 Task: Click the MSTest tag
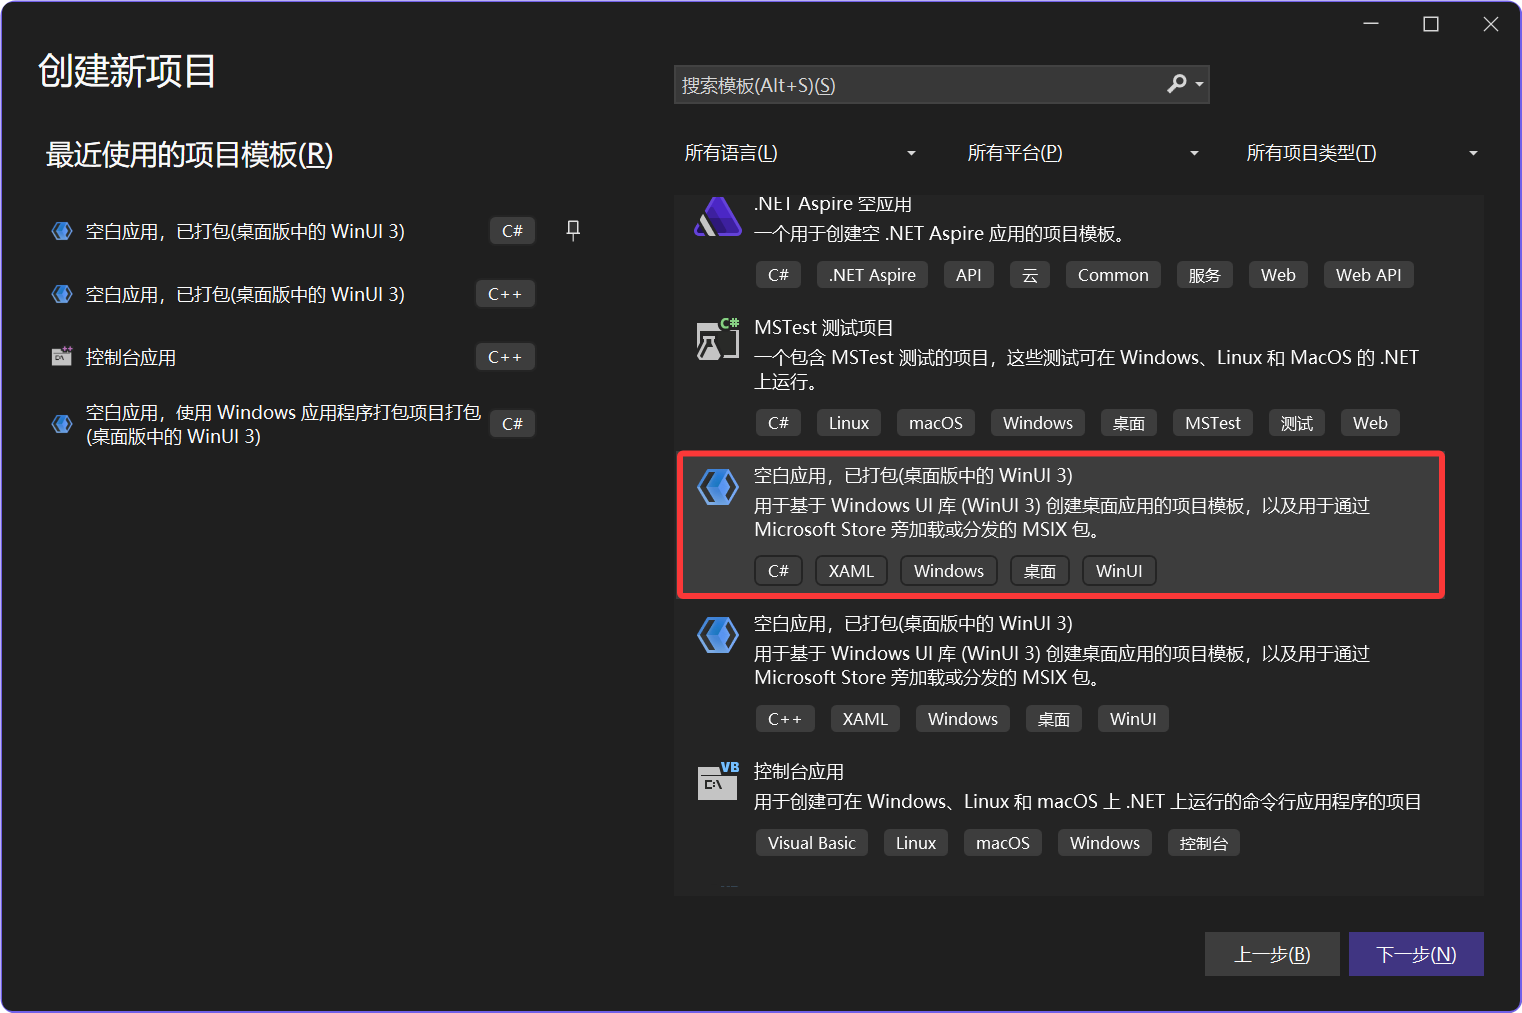click(x=1212, y=423)
